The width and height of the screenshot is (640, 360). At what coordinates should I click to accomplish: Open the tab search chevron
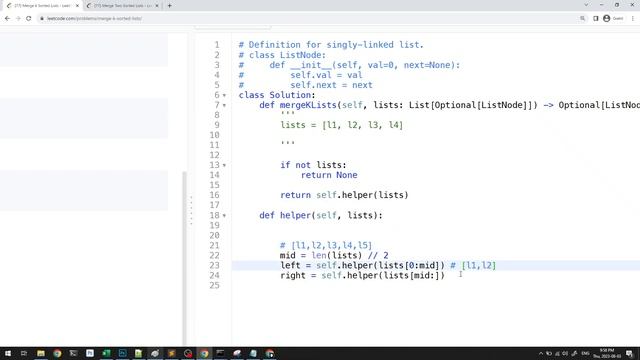point(586,5)
